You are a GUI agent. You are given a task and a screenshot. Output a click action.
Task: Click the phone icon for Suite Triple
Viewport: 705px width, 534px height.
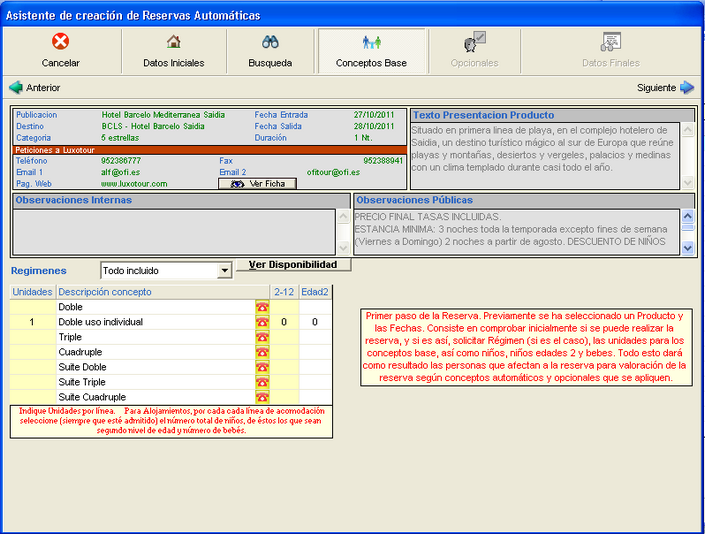coord(262,382)
